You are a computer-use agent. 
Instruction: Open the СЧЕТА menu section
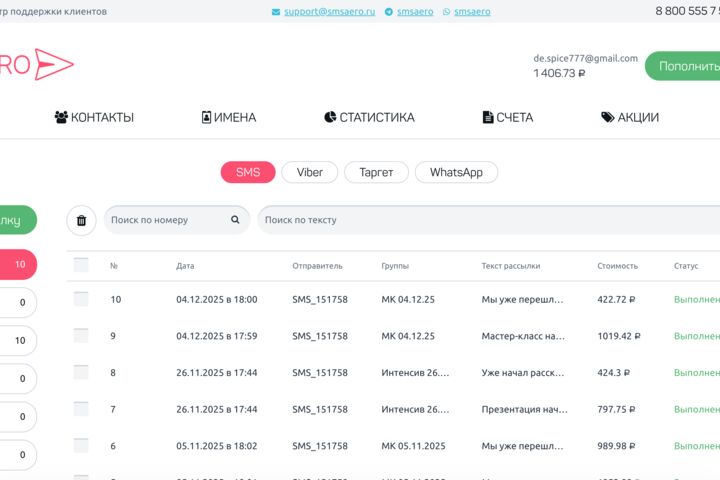tap(508, 117)
